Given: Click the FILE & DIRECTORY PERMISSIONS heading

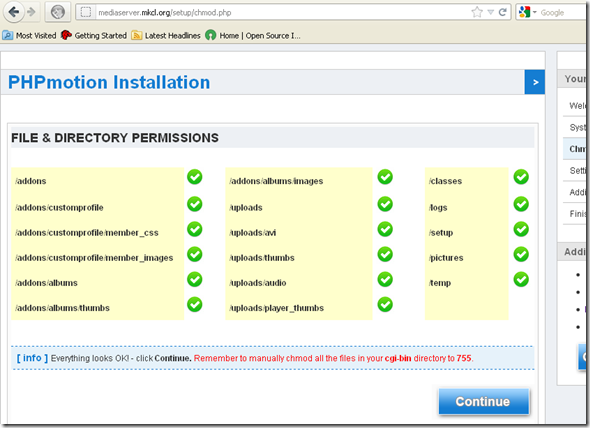Looking at the screenshot, I should pyautogui.click(x=115, y=138).
